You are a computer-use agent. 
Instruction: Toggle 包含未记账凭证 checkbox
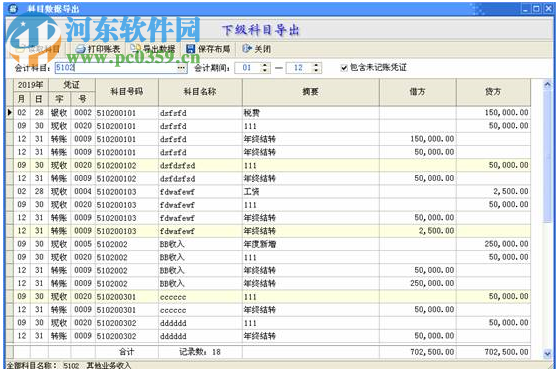pos(344,68)
